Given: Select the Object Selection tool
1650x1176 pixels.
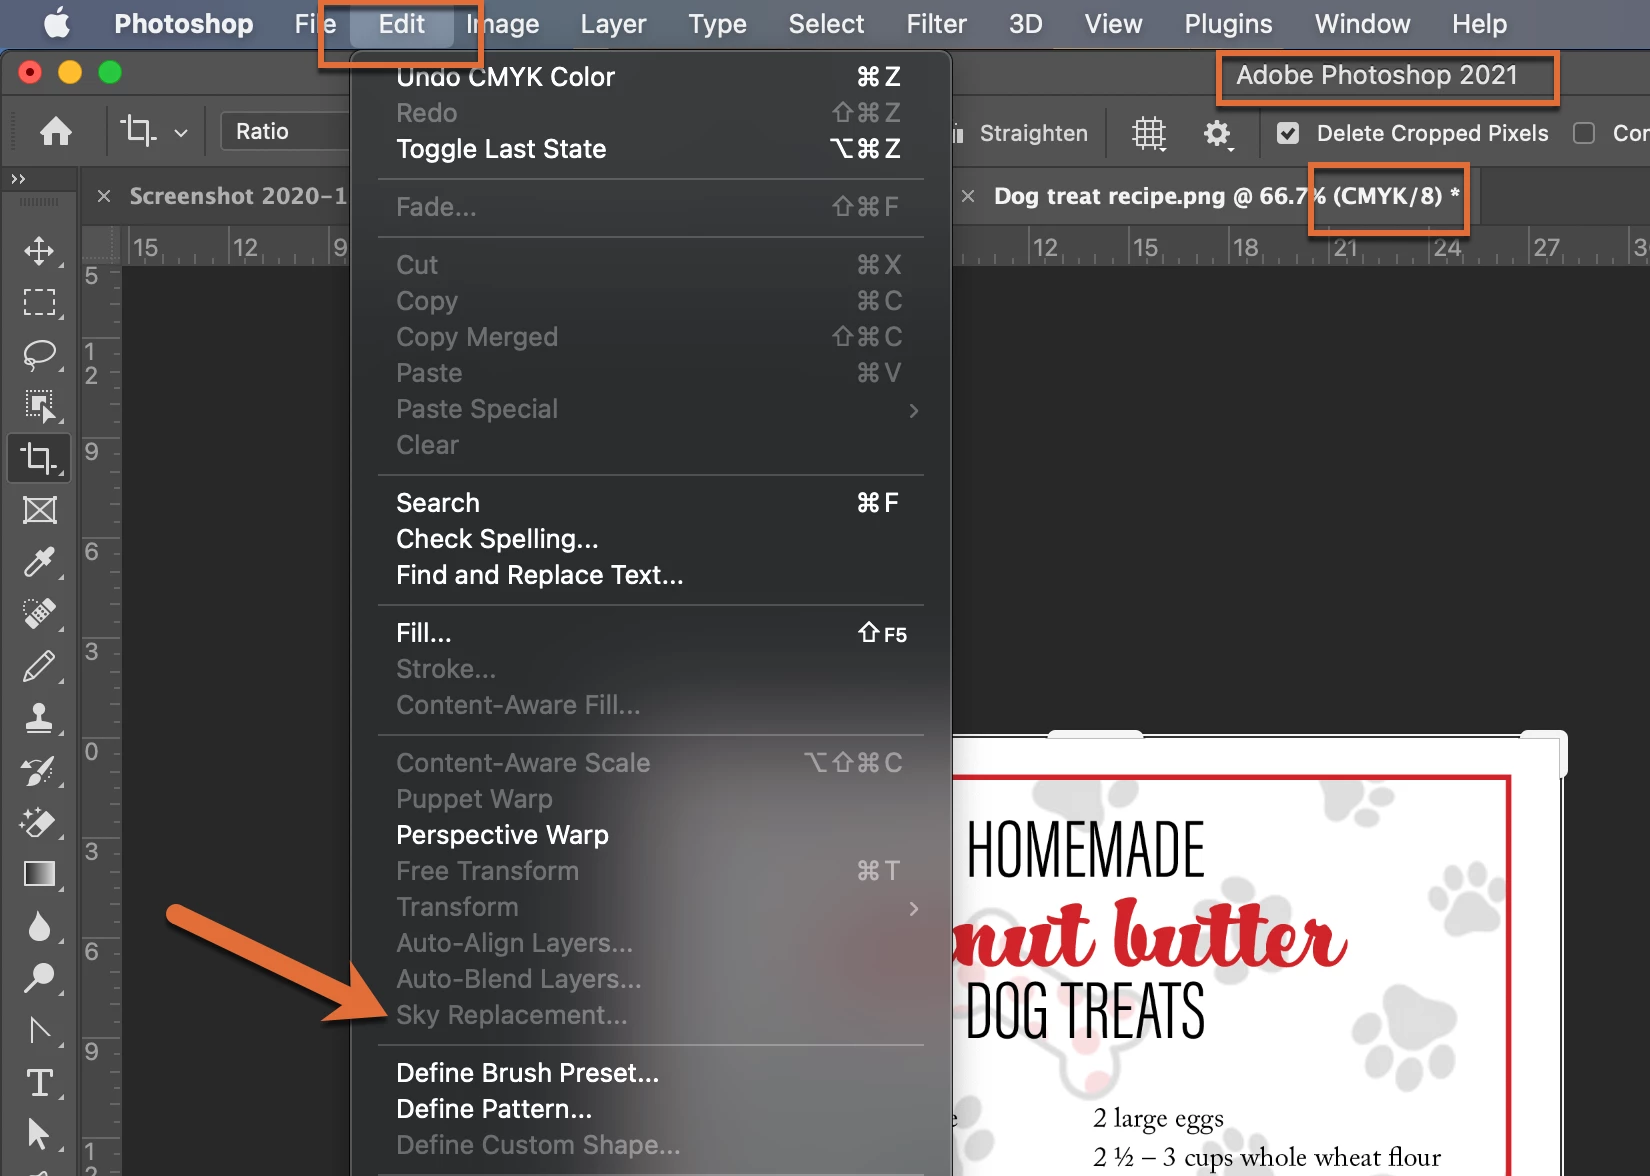Looking at the screenshot, I should click(39, 406).
